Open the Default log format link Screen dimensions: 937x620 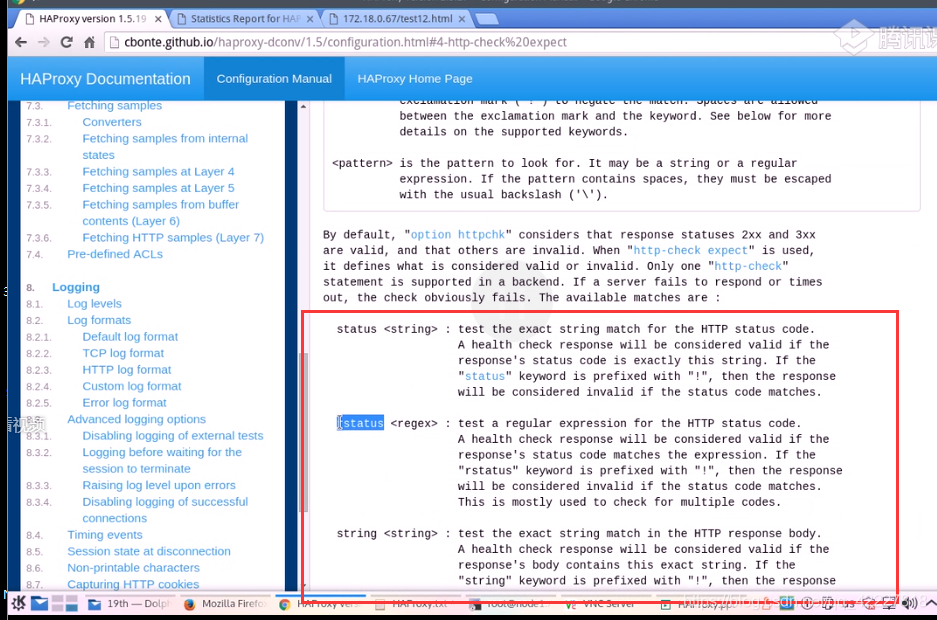click(130, 337)
